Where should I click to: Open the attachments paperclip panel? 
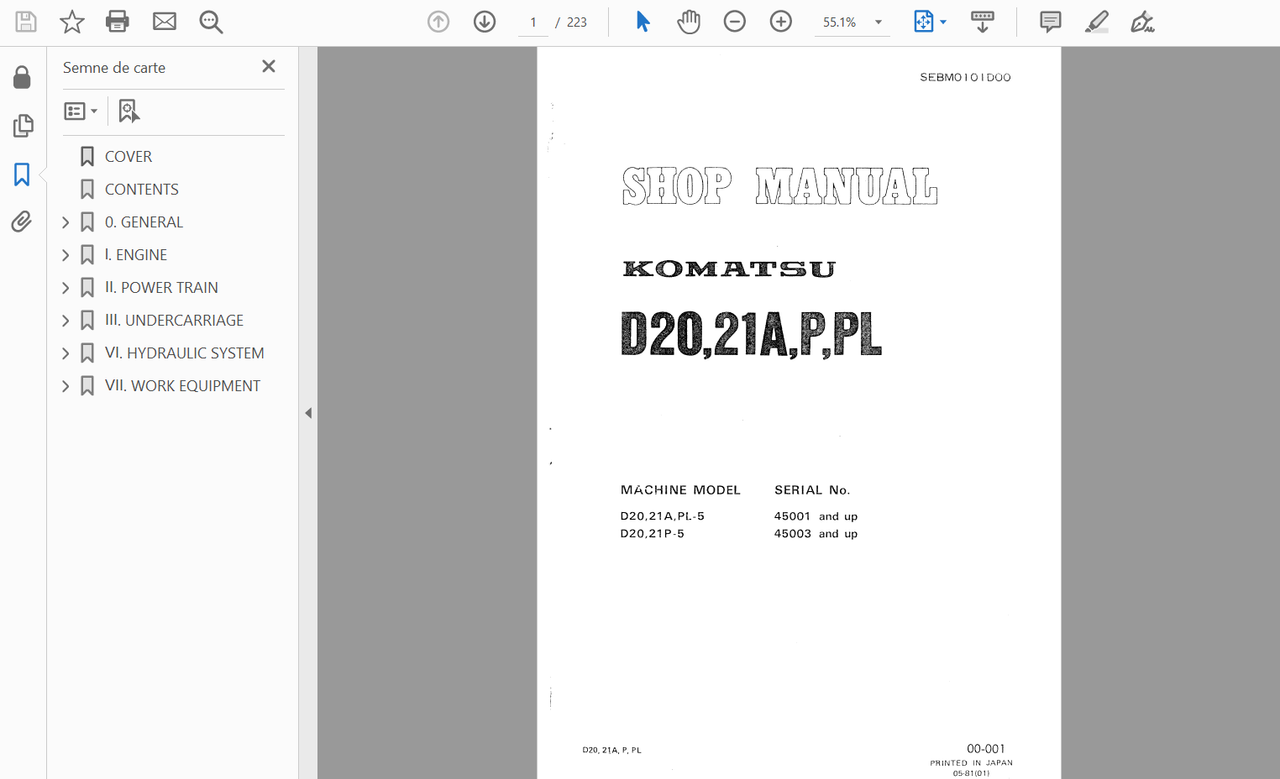coord(22,222)
